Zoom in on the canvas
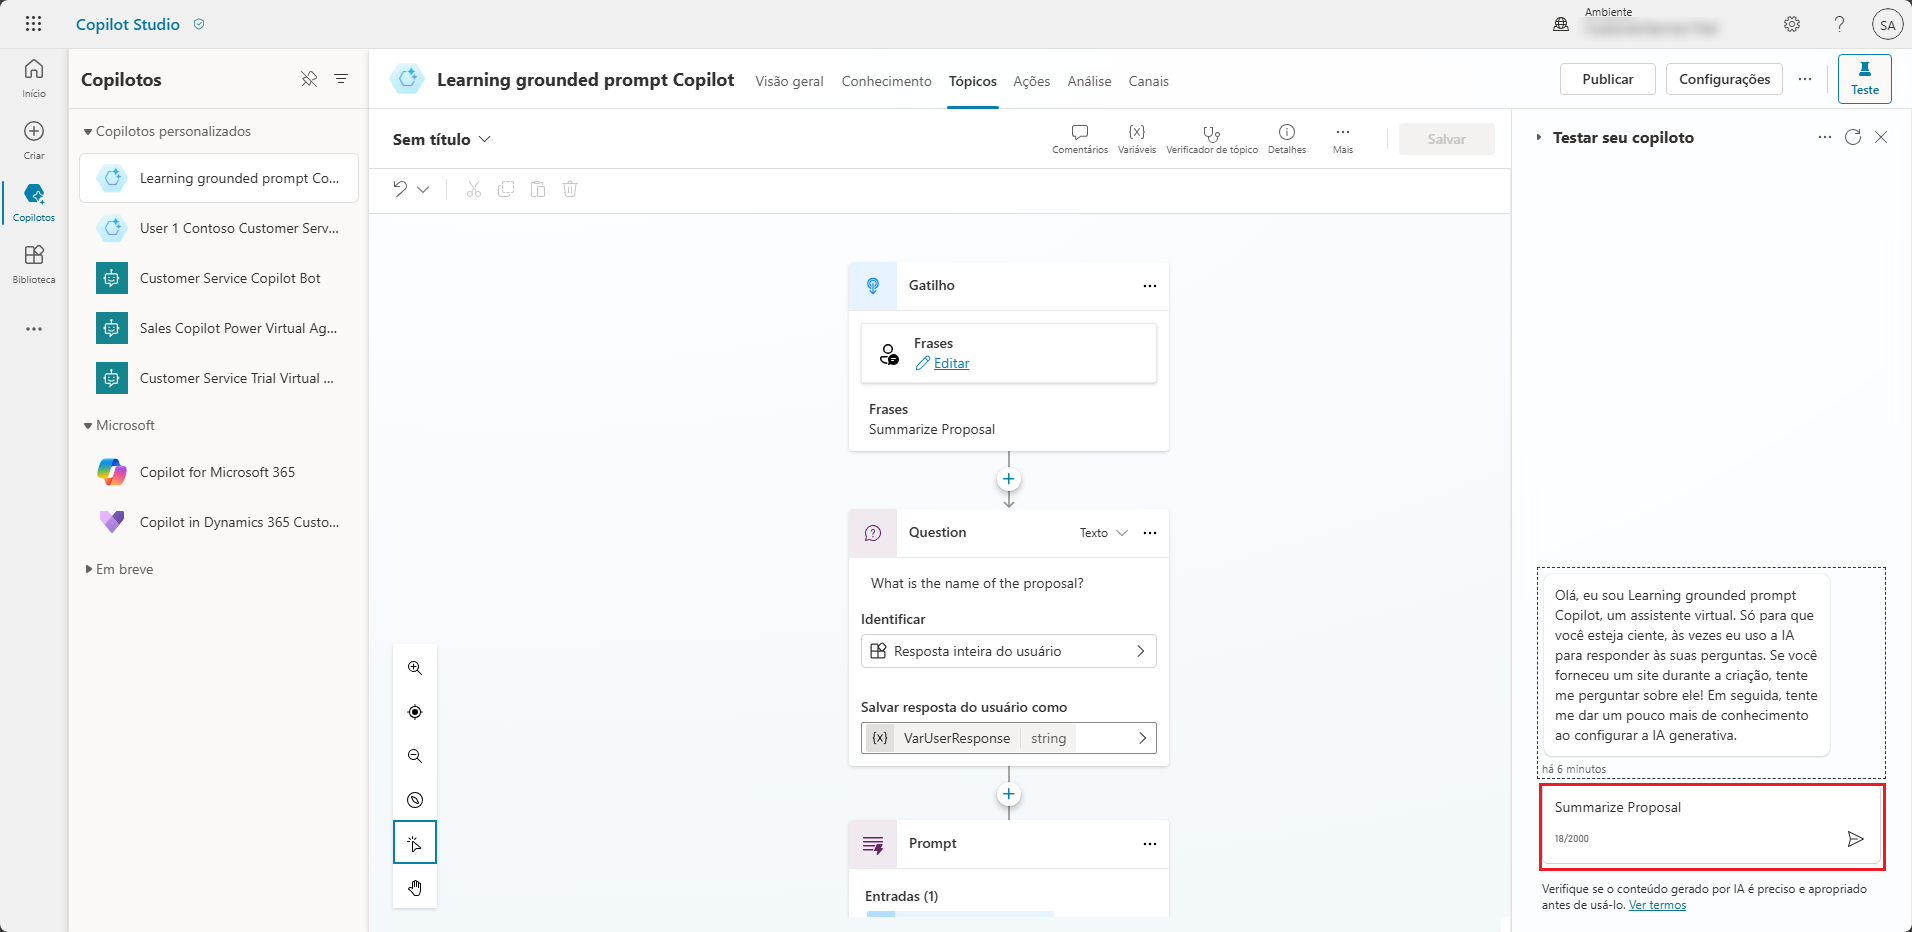Viewport: 1912px width, 932px height. point(415,668)
